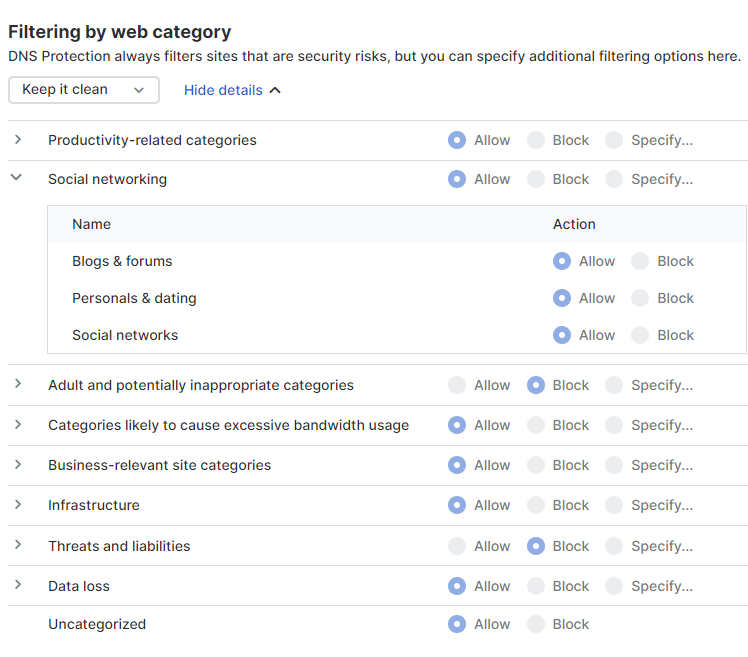748x657 pixels.
Task: Select Allow for Adult and inappropriate categories
Action: (x=457, y=385)
